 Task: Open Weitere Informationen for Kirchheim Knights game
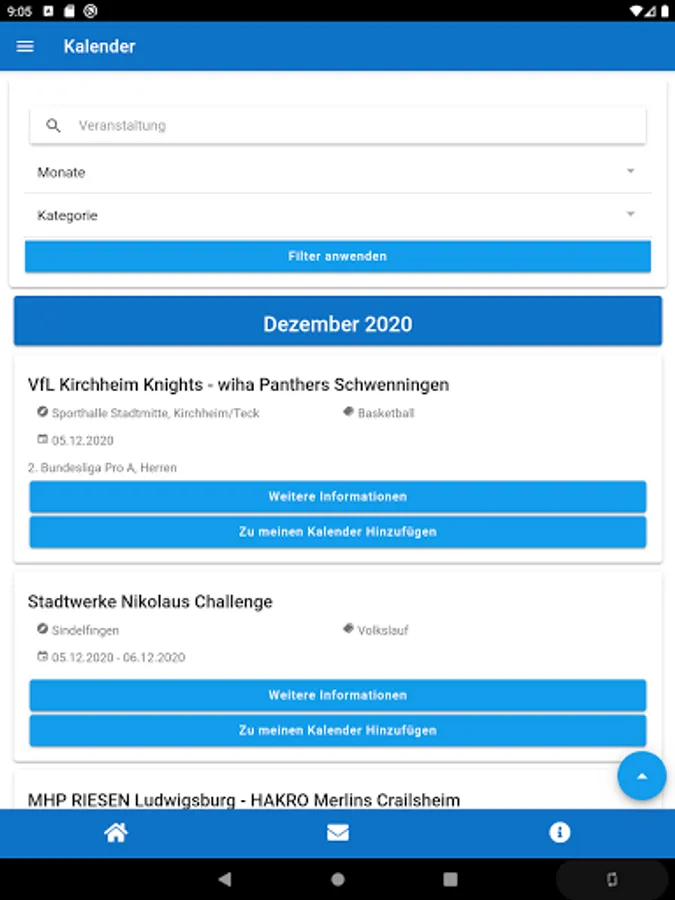click(x=337, y=497)
